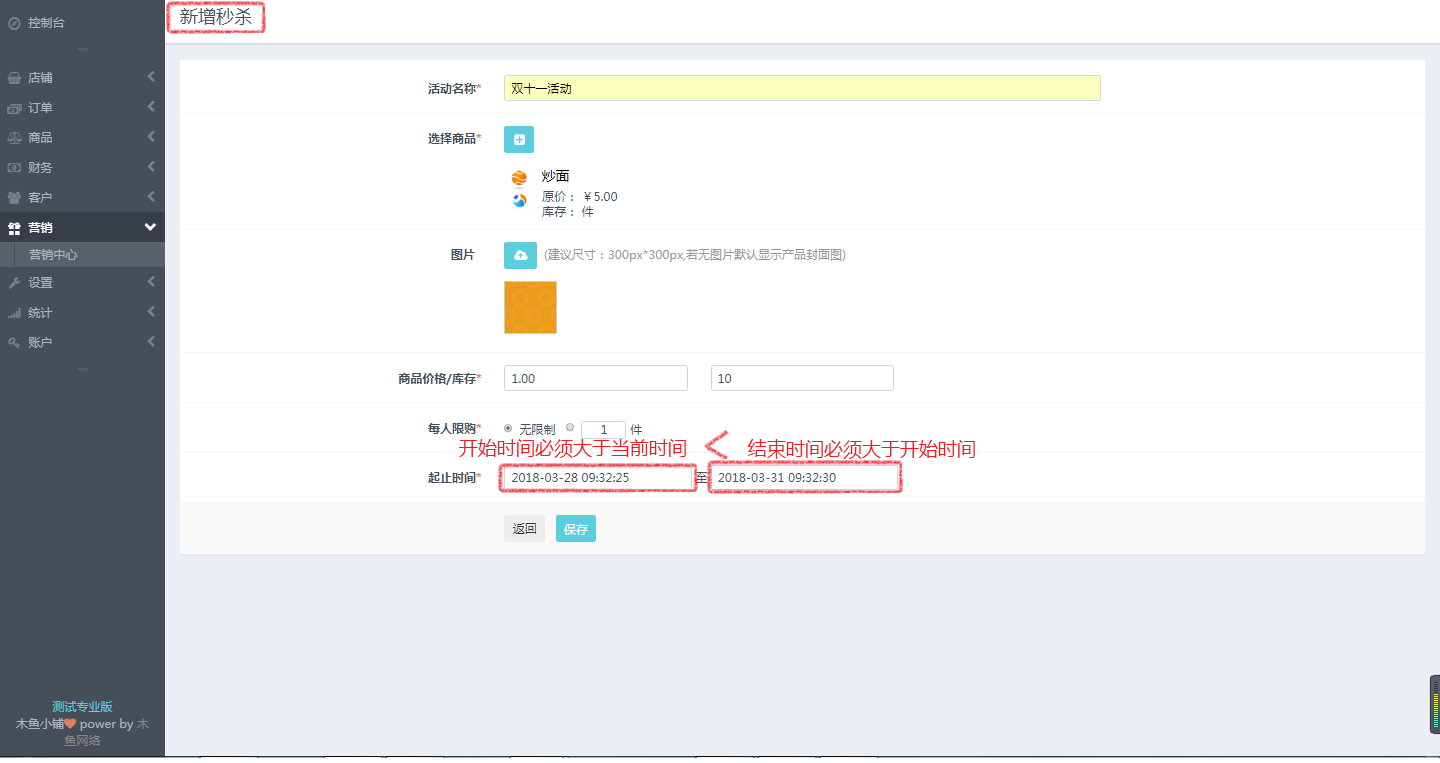Viewport: 1440px width, 763px height.
Task: Click the 保存 button
Action: click(575, 529)
